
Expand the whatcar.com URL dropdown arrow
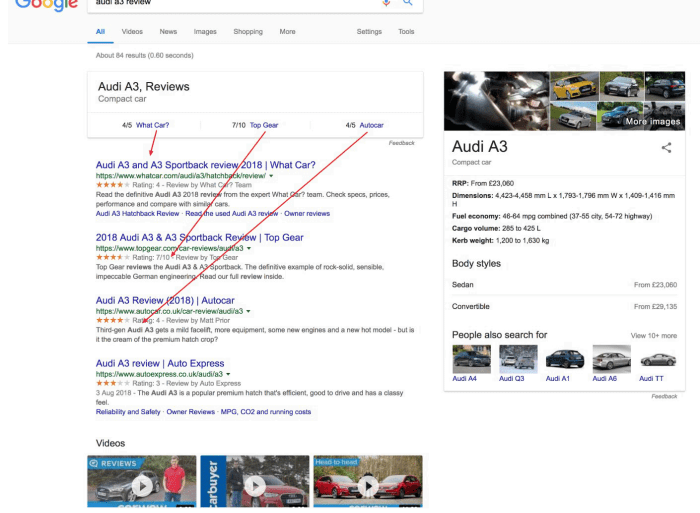click(271, 176)
